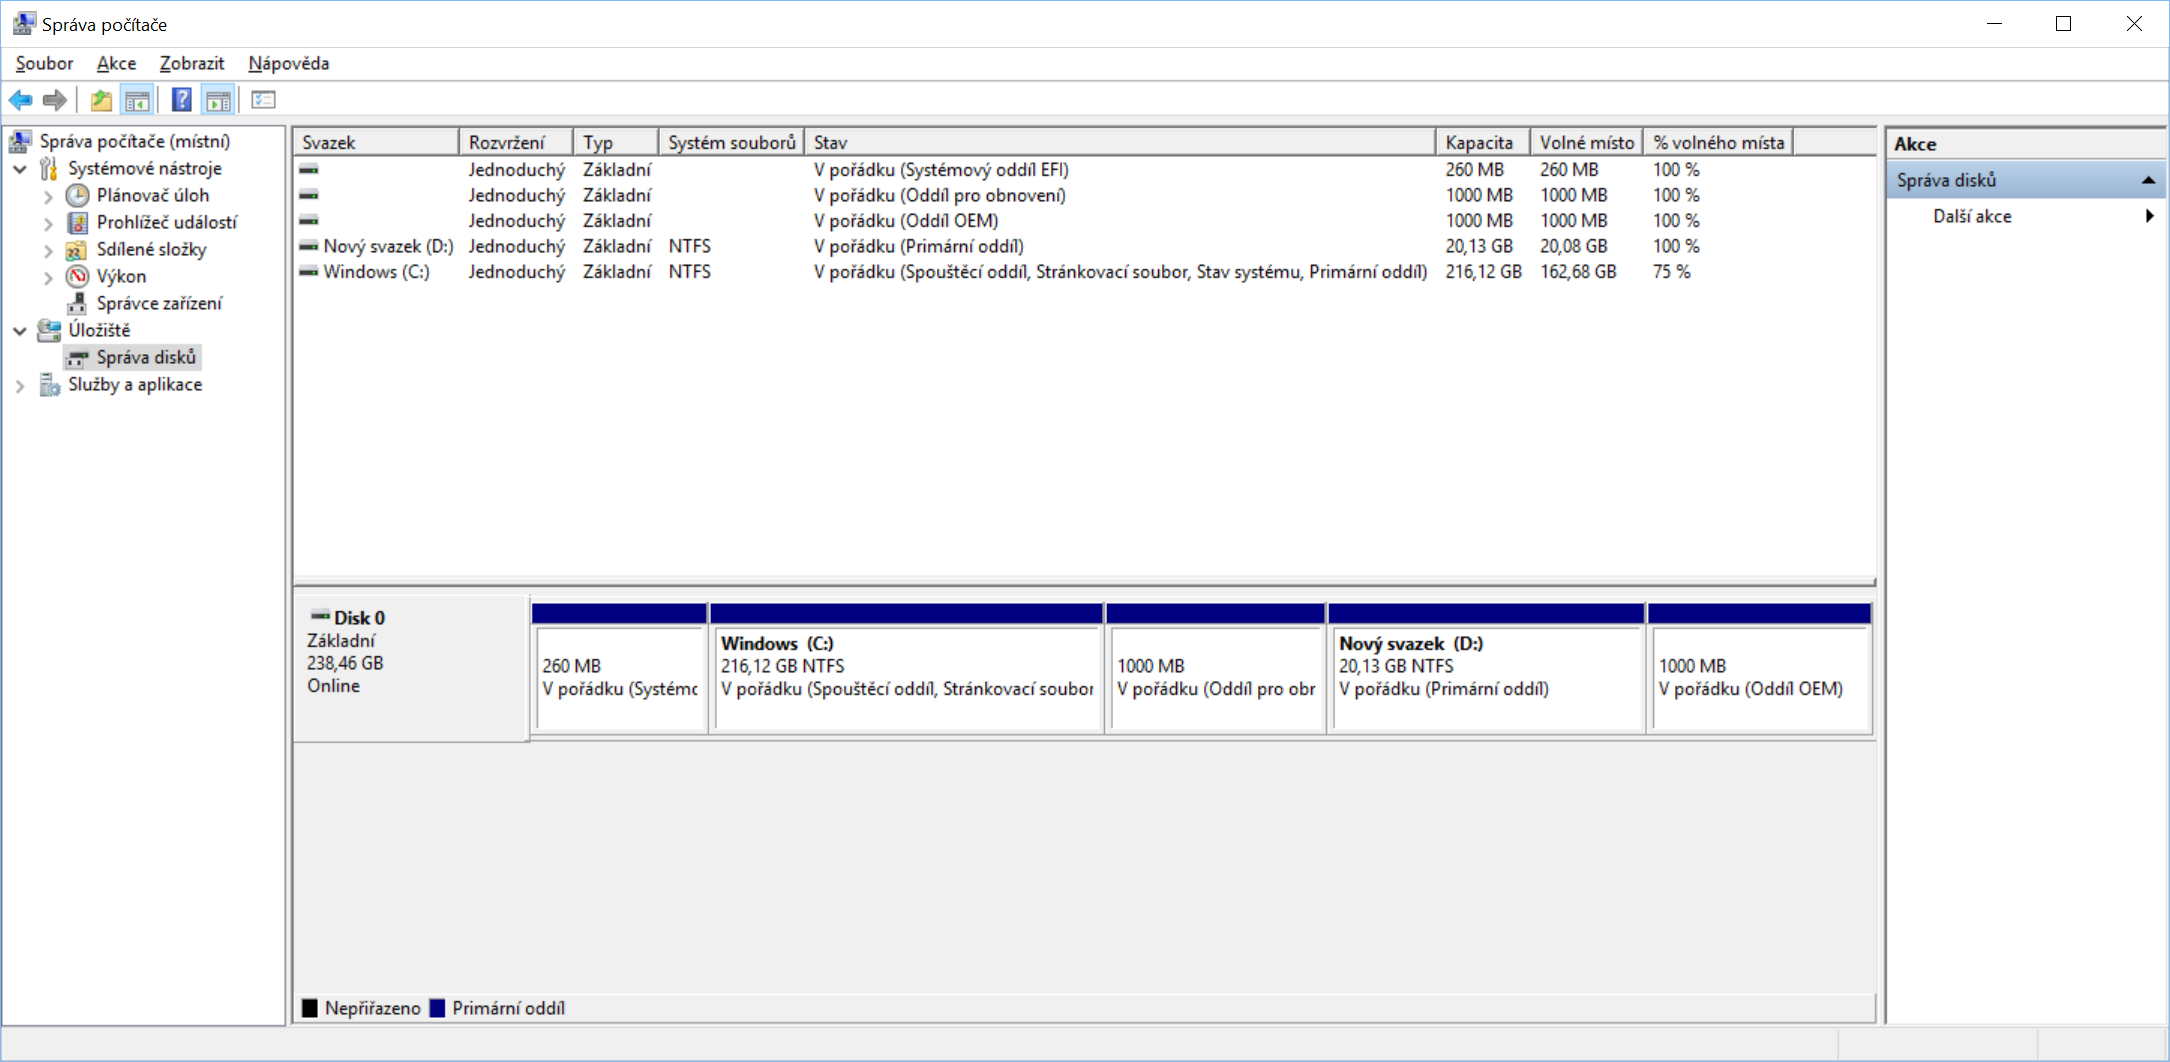Open the Akce menu

(116, 63)
